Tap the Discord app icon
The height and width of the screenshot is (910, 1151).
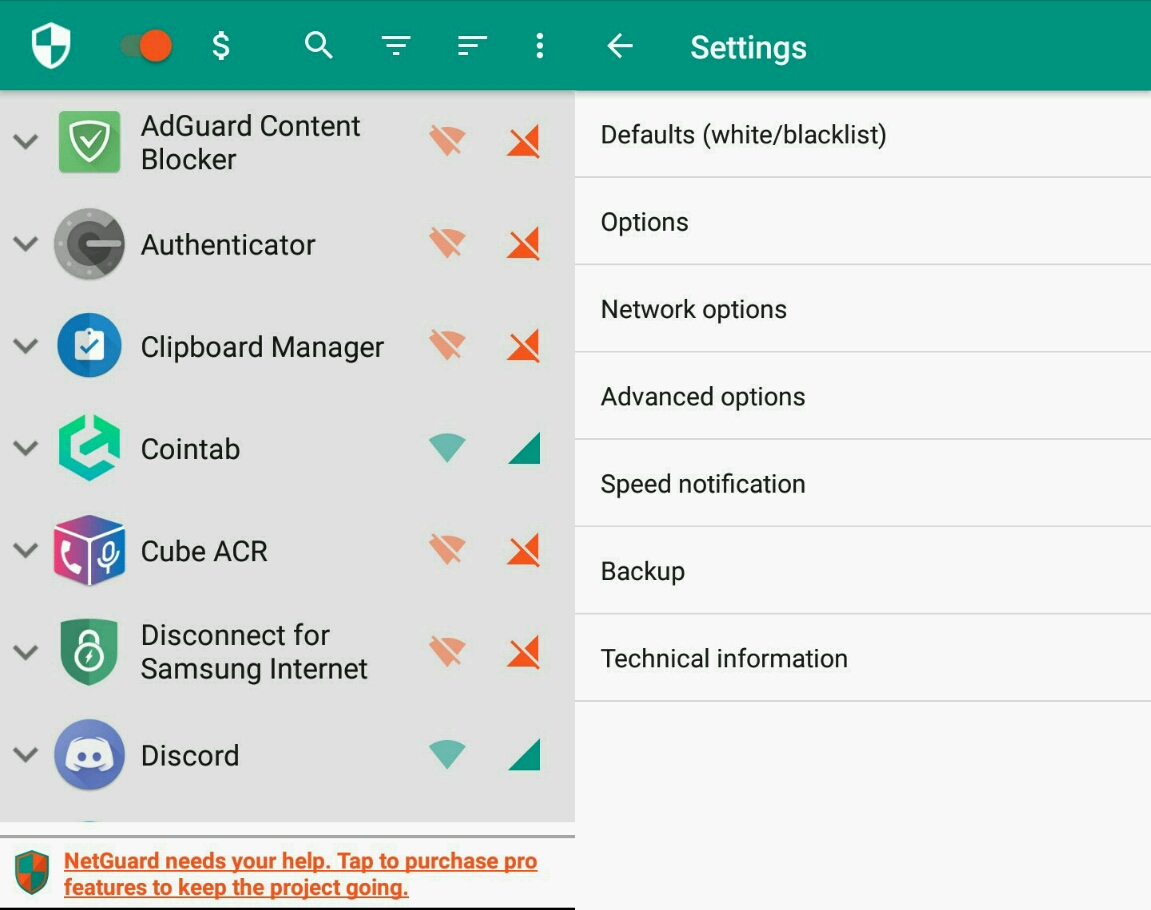click(89, 755)
